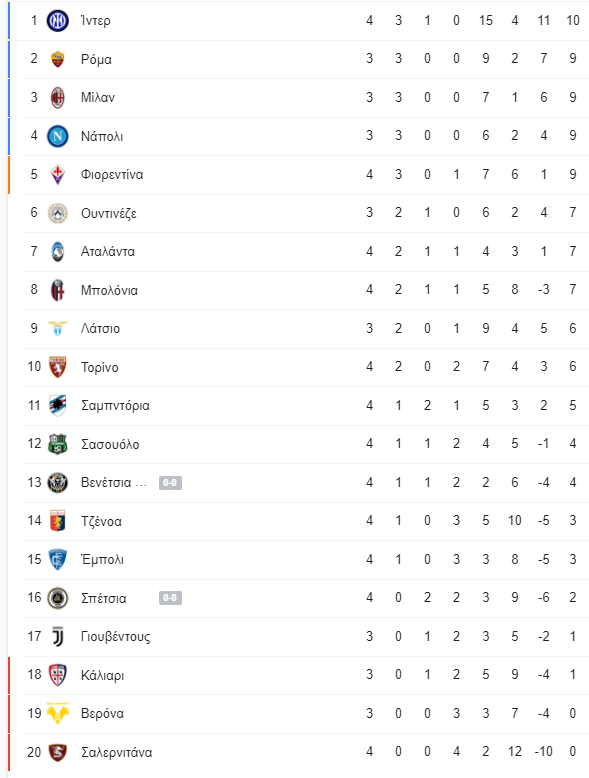This screenshot has height=778, width=589.
Task: Select the Σασουόλο row name
Action: [x=110, y=444]
